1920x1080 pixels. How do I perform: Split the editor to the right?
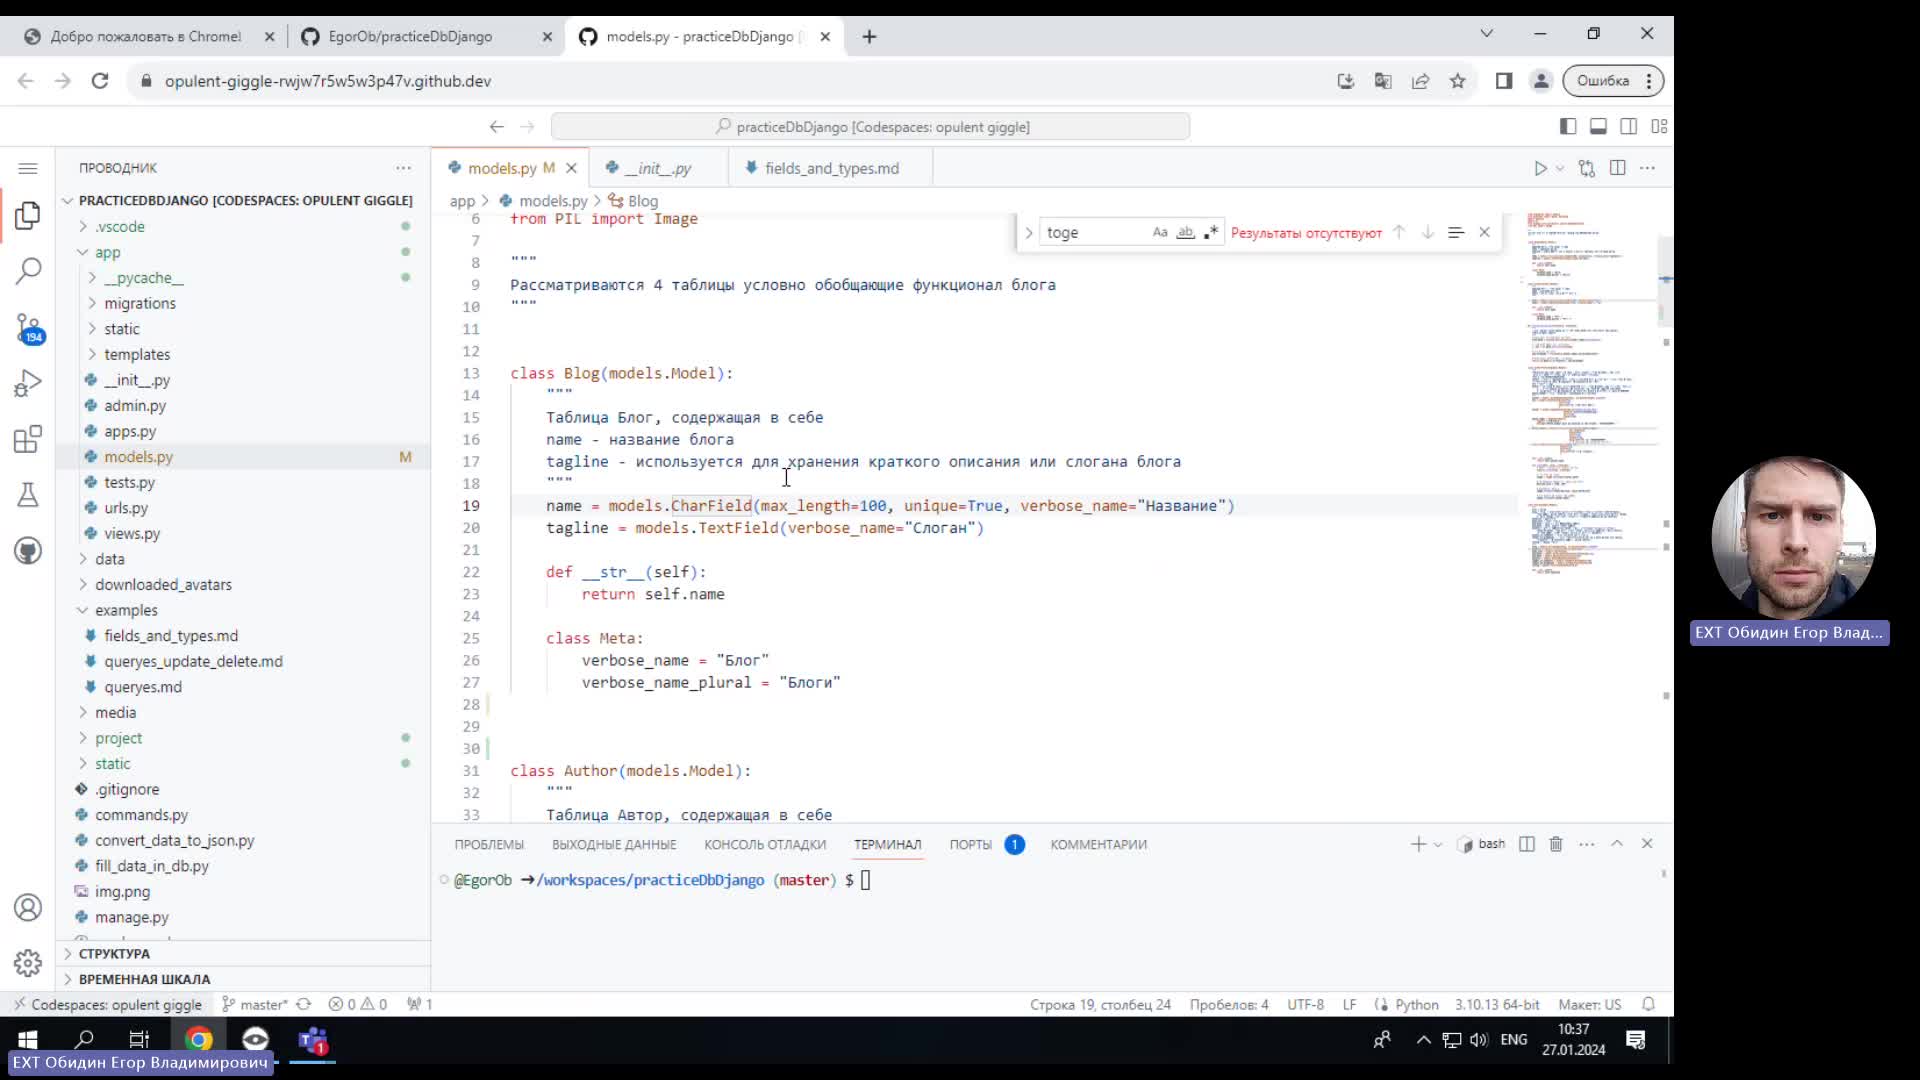(x=1617, y=168)
